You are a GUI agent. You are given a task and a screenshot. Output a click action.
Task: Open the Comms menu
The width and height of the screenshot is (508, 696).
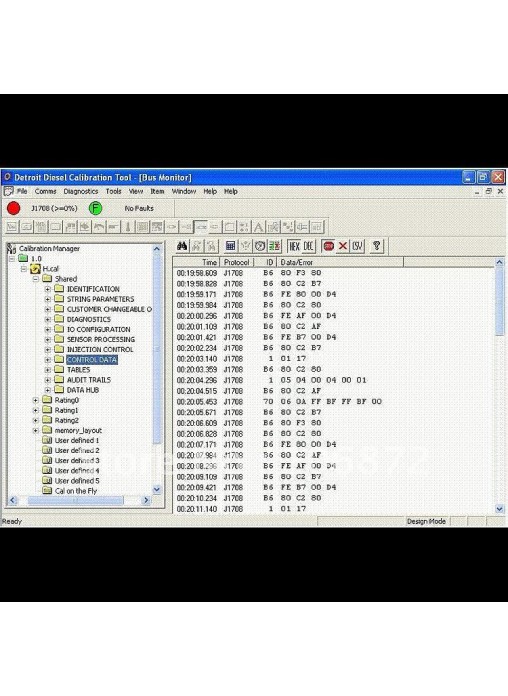coord(45,191)
